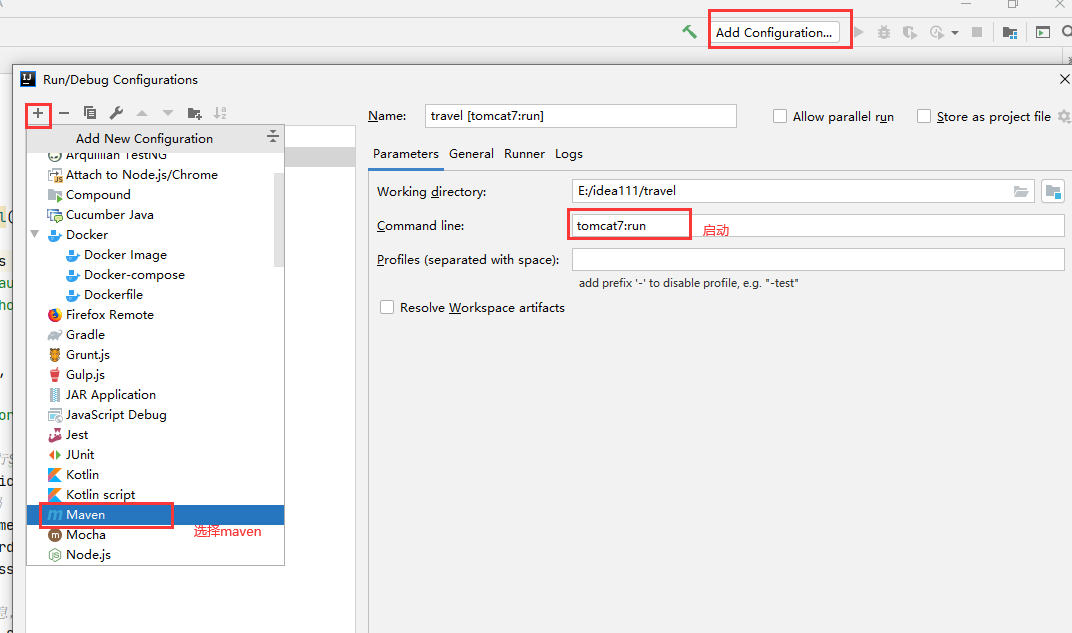This screenshot has height=633, width=1072.
Task: Switch to the Logs tab
Action: [x=569, y=154]
